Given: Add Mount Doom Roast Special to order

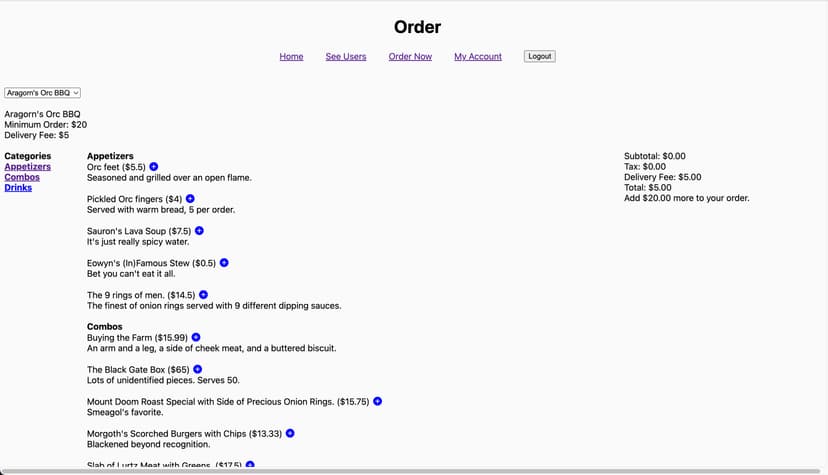Looking at the screenshot, I should tap(377, 401).
